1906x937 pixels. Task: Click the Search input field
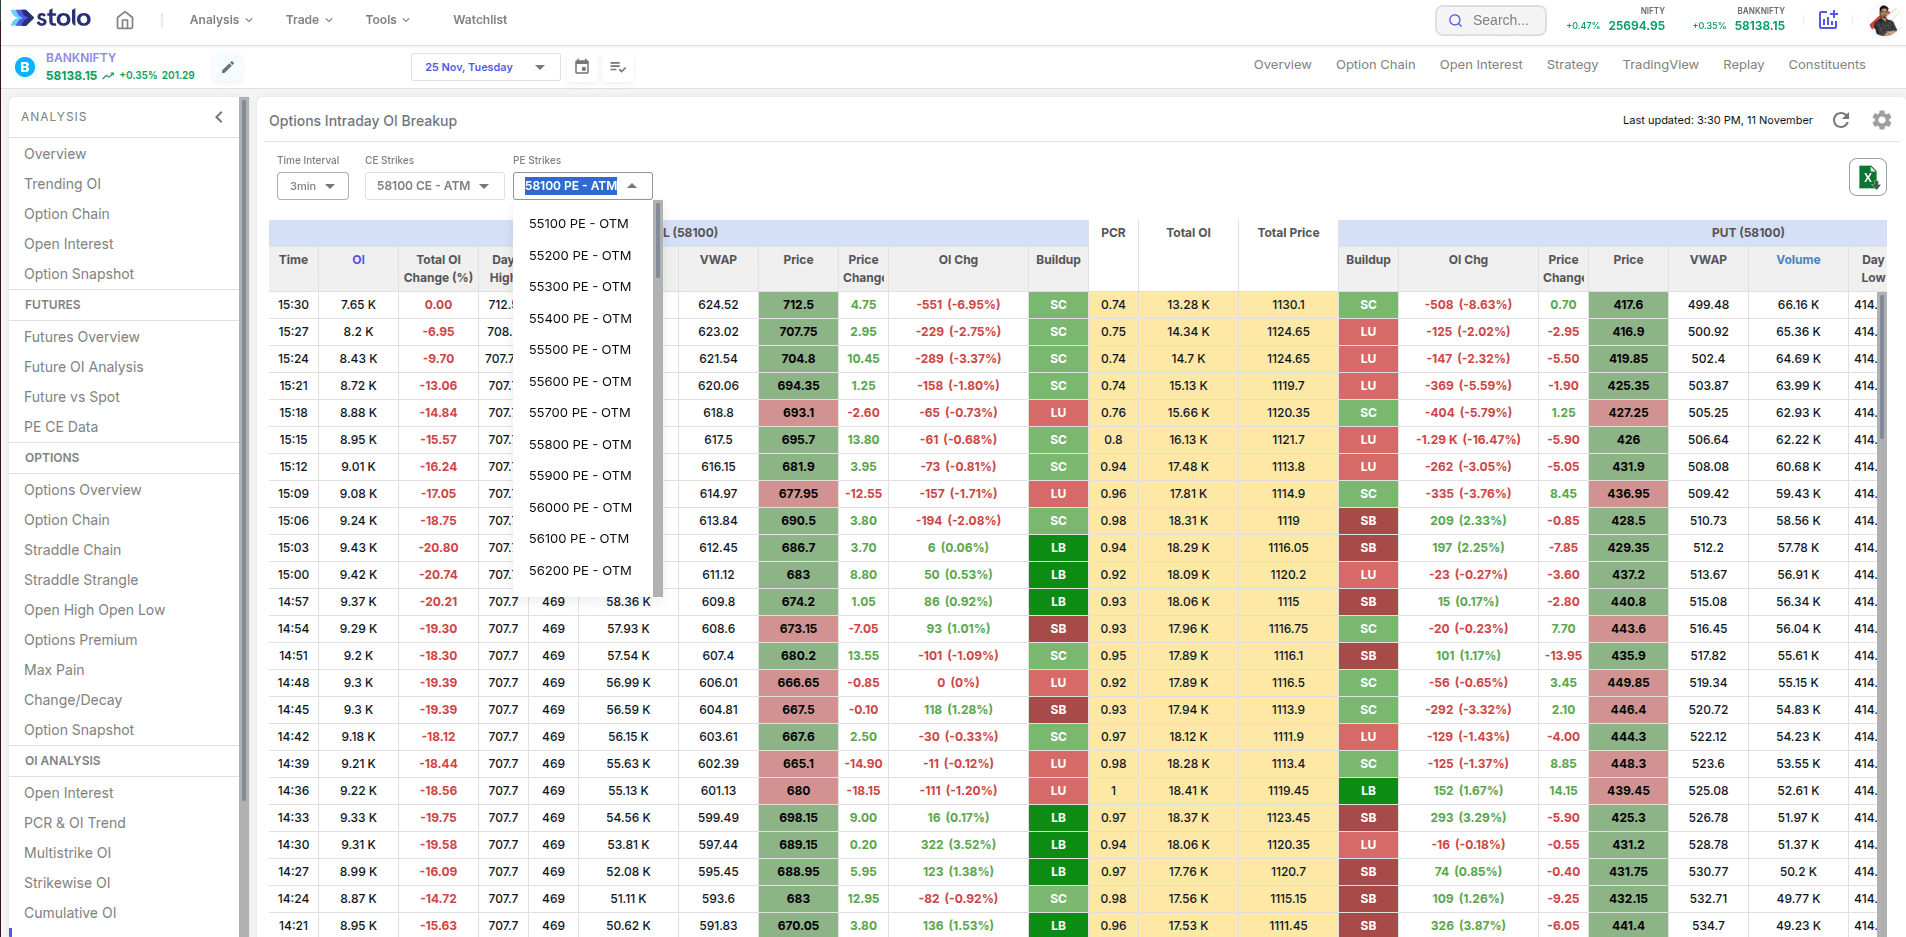pos(1499,20)
